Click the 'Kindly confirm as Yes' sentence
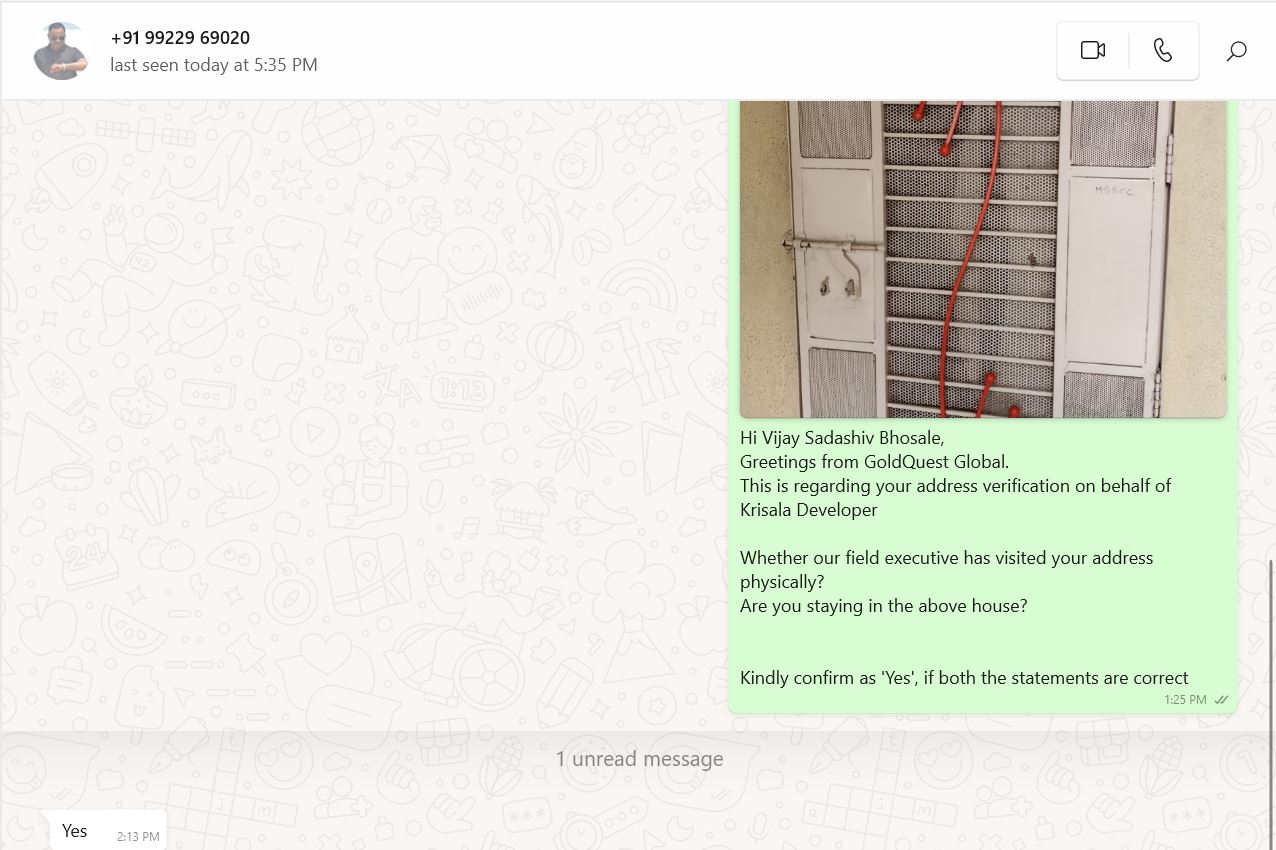This screenshot has width=1276, height=850. 964,678
